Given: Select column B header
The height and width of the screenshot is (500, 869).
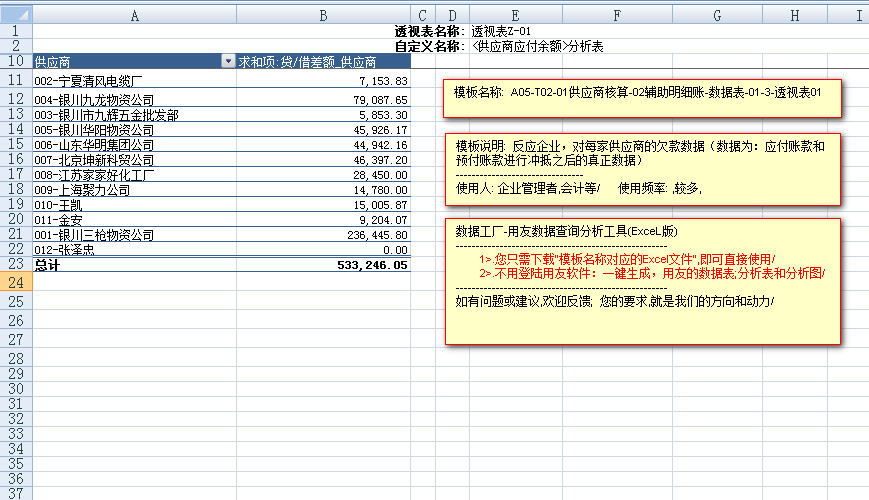Looking at the screenshot, I should (323, 15).
